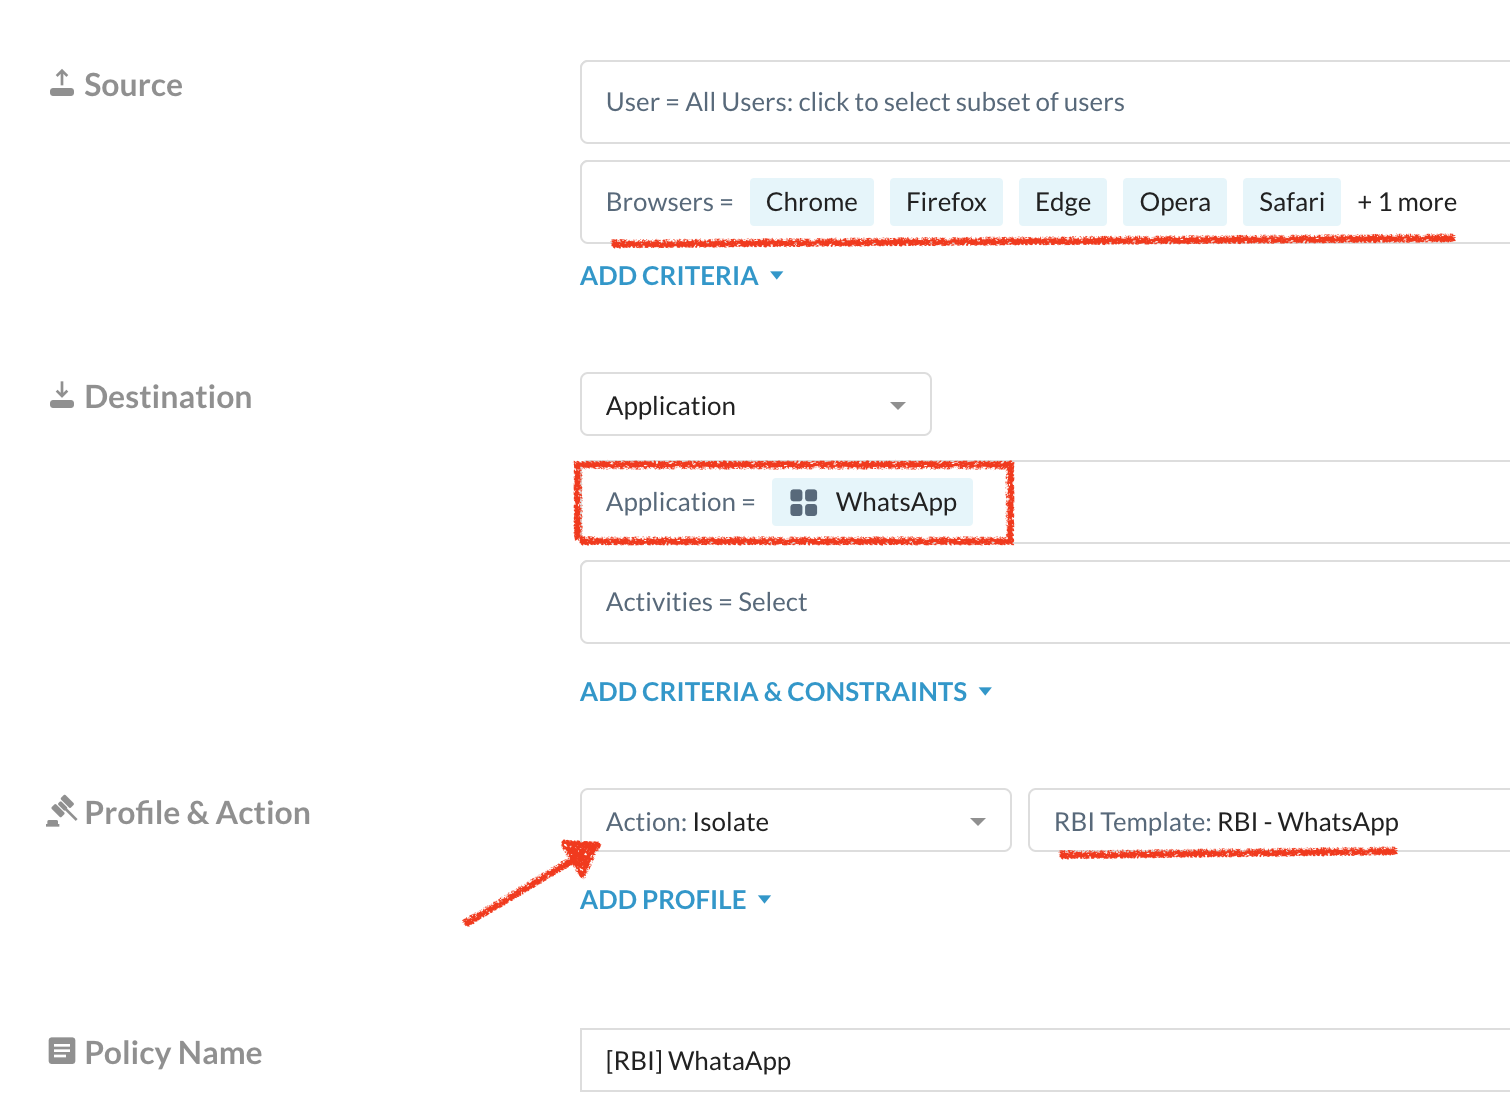Viewport: 1510px width, 1118px height.
Task: Click the Destination section heading
Action: [x=168, y=397]
